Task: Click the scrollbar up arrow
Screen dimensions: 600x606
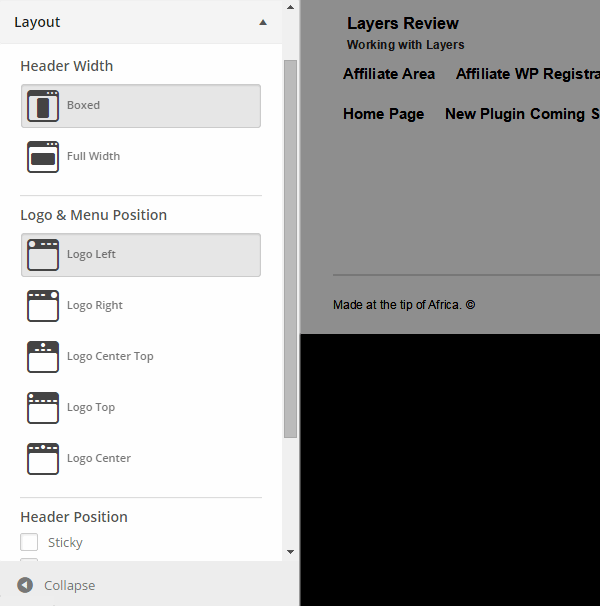Action: coord(290,7)
